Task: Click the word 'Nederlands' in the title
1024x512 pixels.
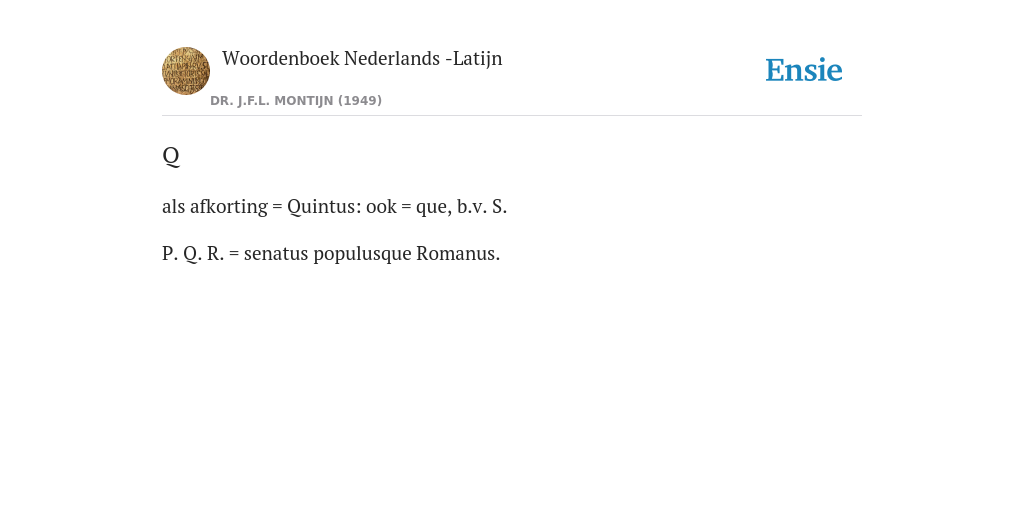Action: point(392,58)
